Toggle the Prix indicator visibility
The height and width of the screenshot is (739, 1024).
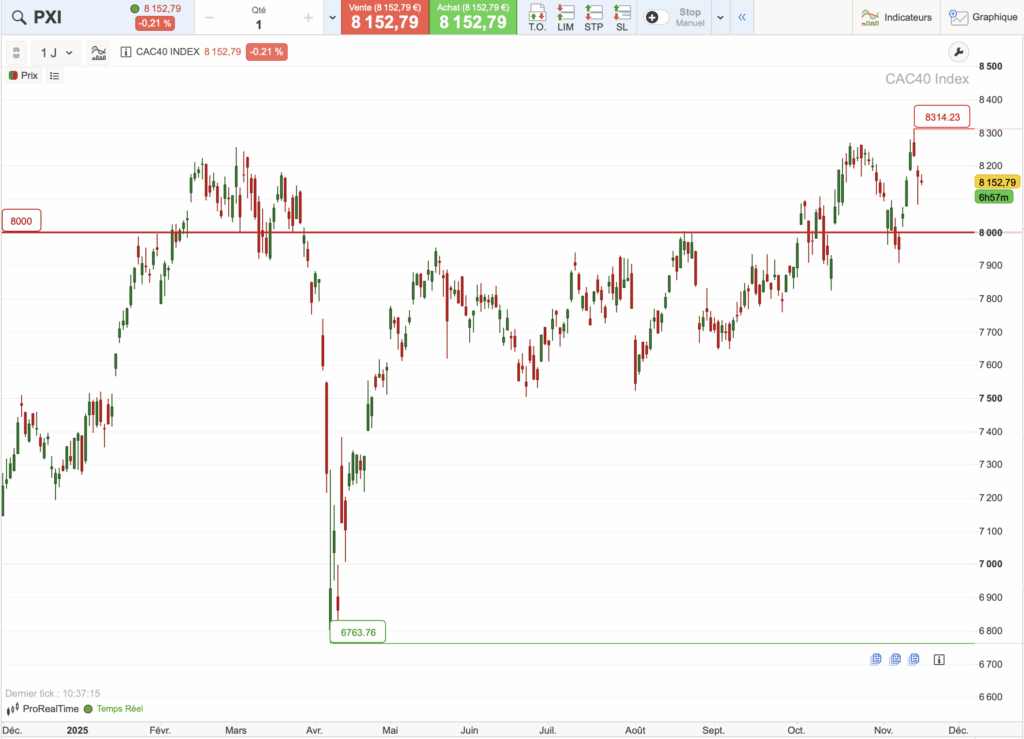(22, 75)
